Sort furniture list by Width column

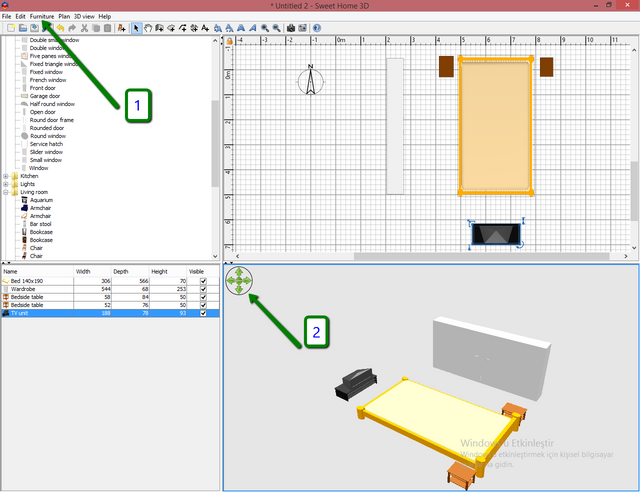pos(92,272)
